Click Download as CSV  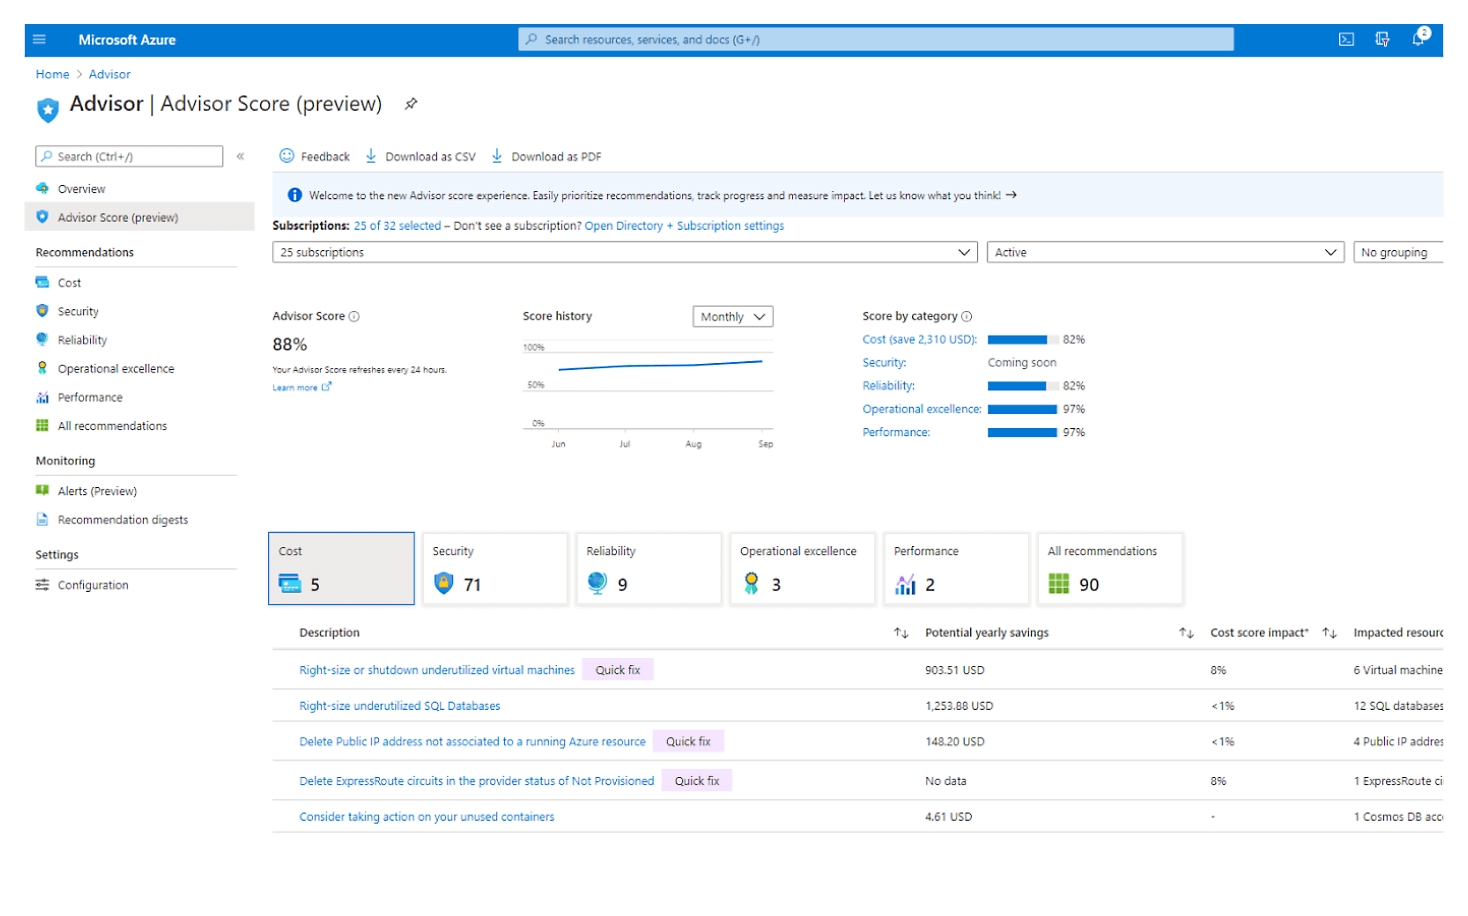tap(420, 157)
